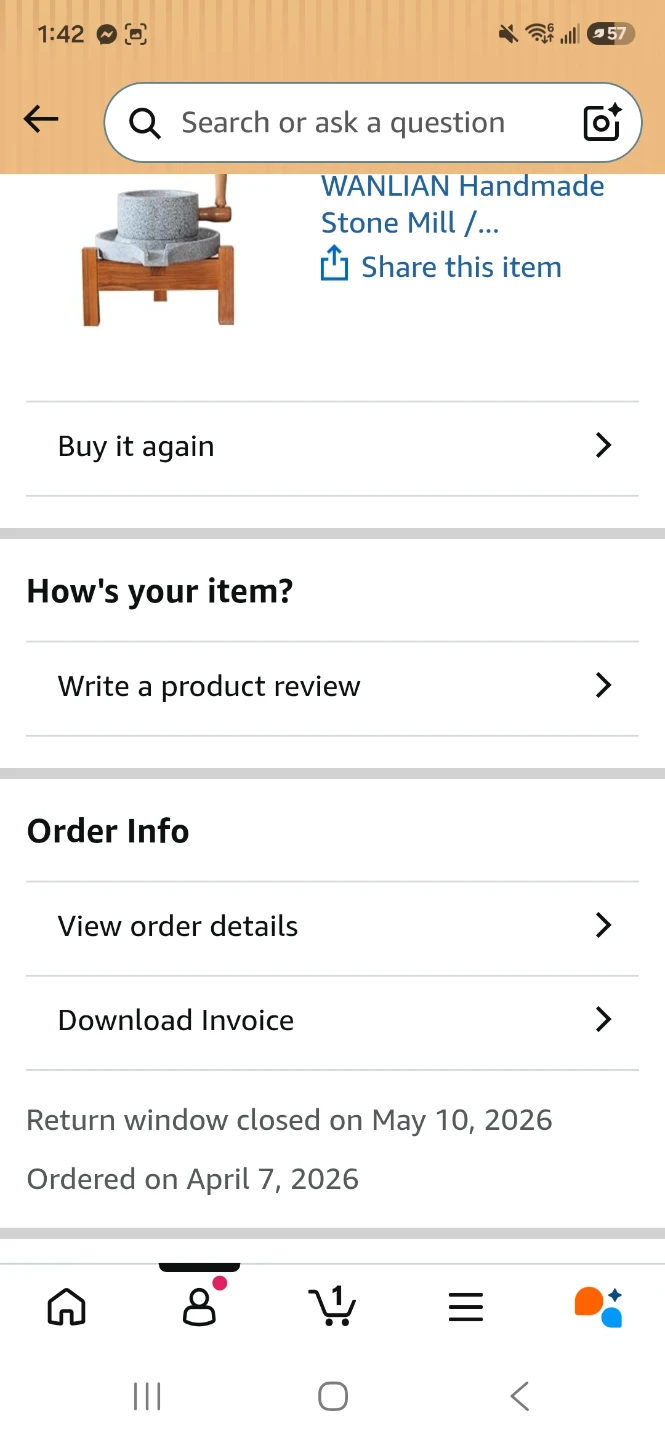665x1440 pixels.
Task: Launch the Rufus AI assistant icon
Action: 598,1306
